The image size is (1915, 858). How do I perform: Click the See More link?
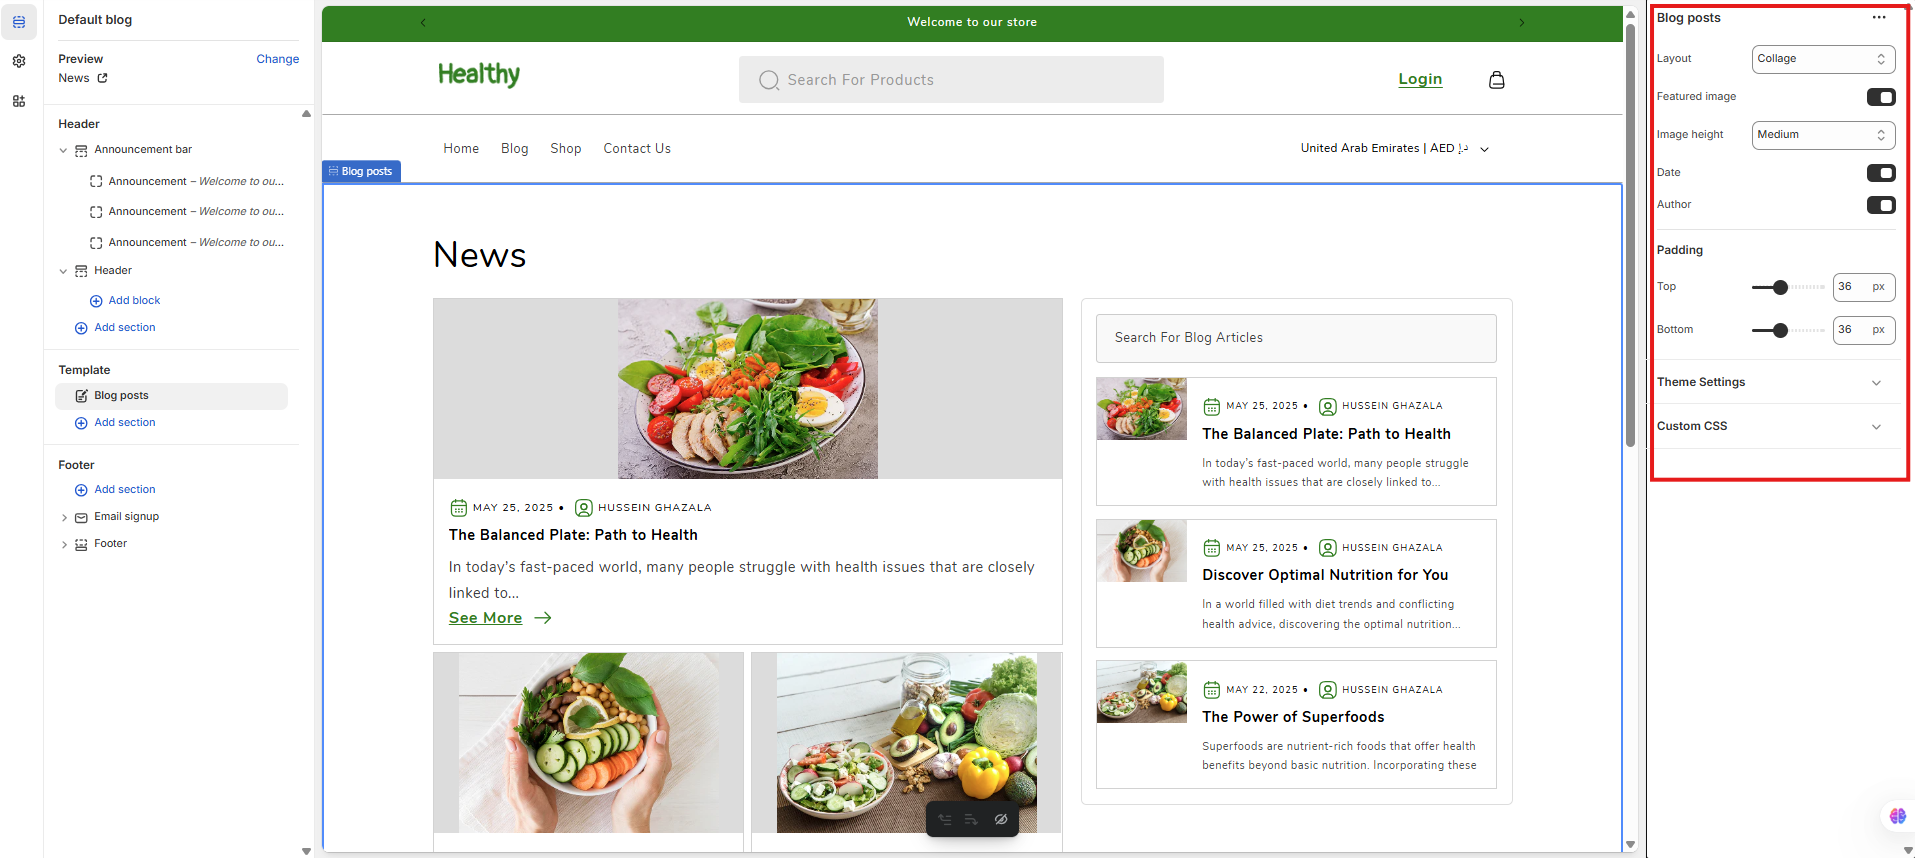pos(485,618)
